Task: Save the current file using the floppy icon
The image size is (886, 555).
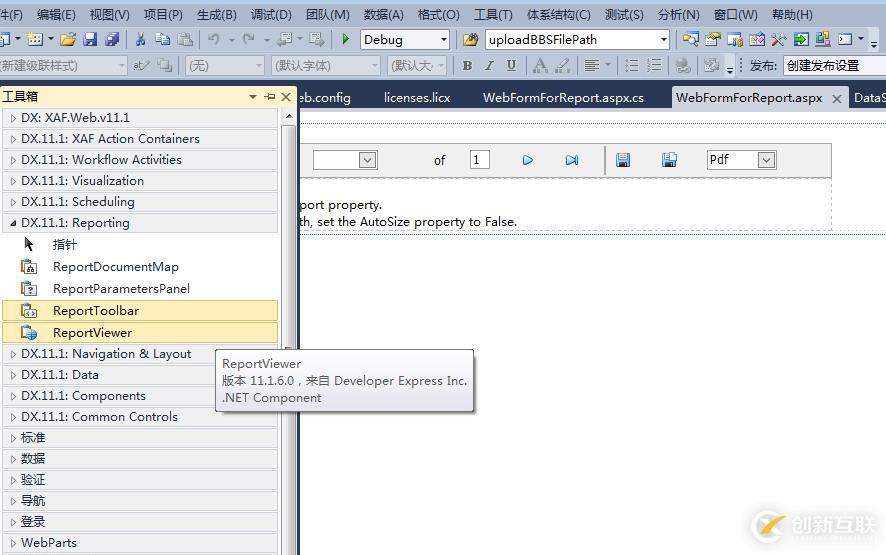Action: pyautogui.click(x=90, y=39)
